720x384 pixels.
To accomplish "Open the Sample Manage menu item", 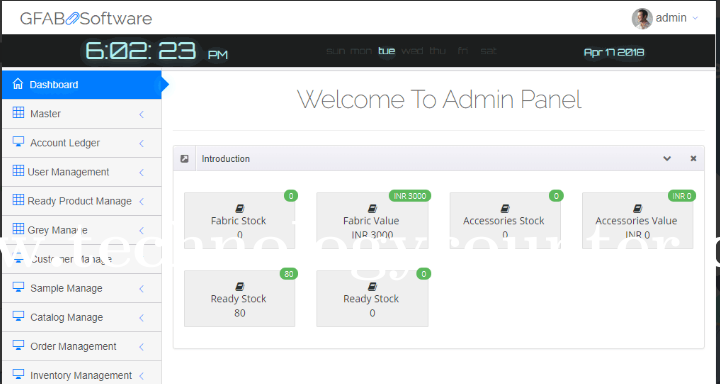I will click(82, 288).
